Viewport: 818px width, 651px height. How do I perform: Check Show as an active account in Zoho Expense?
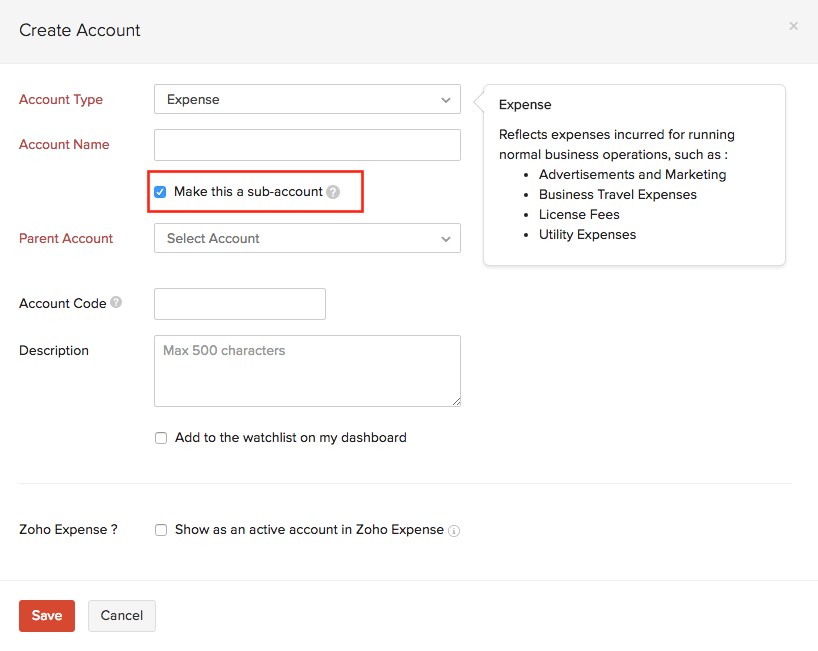click(x=161, y=530)
